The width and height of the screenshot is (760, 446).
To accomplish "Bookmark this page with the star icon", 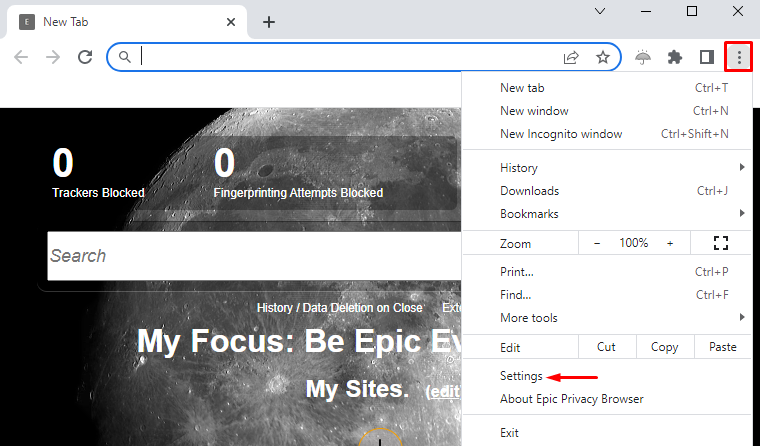I will 602,57.
